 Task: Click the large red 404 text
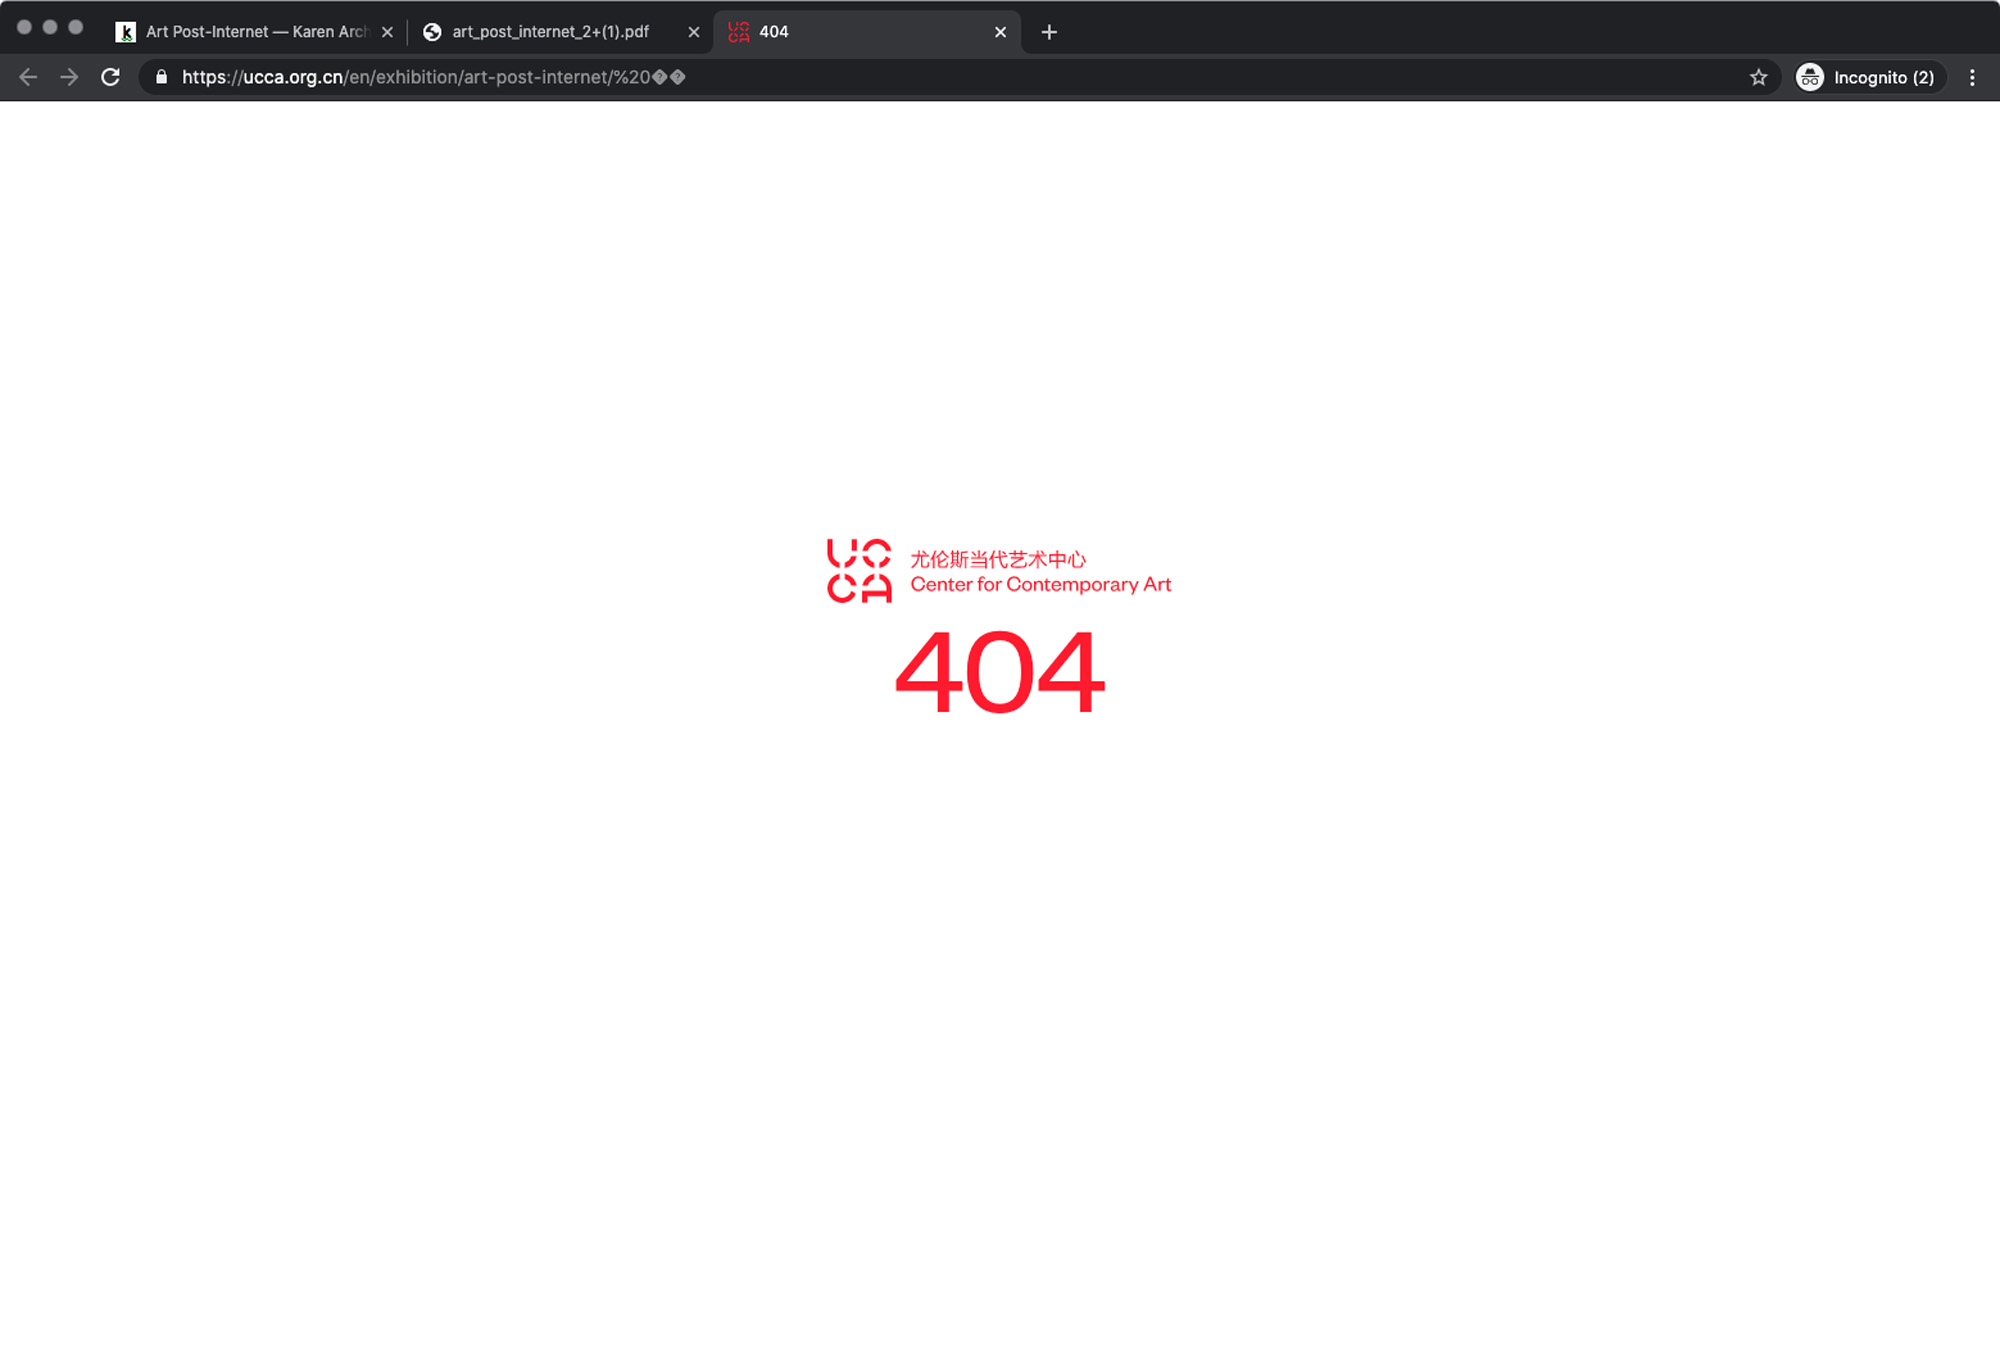point(999,672)
